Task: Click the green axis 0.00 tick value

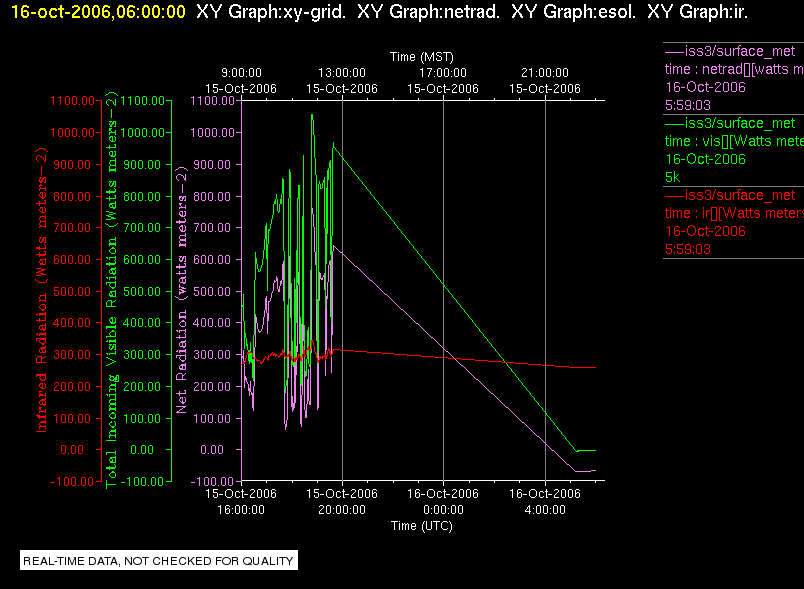Action: [x=142, y=450]
